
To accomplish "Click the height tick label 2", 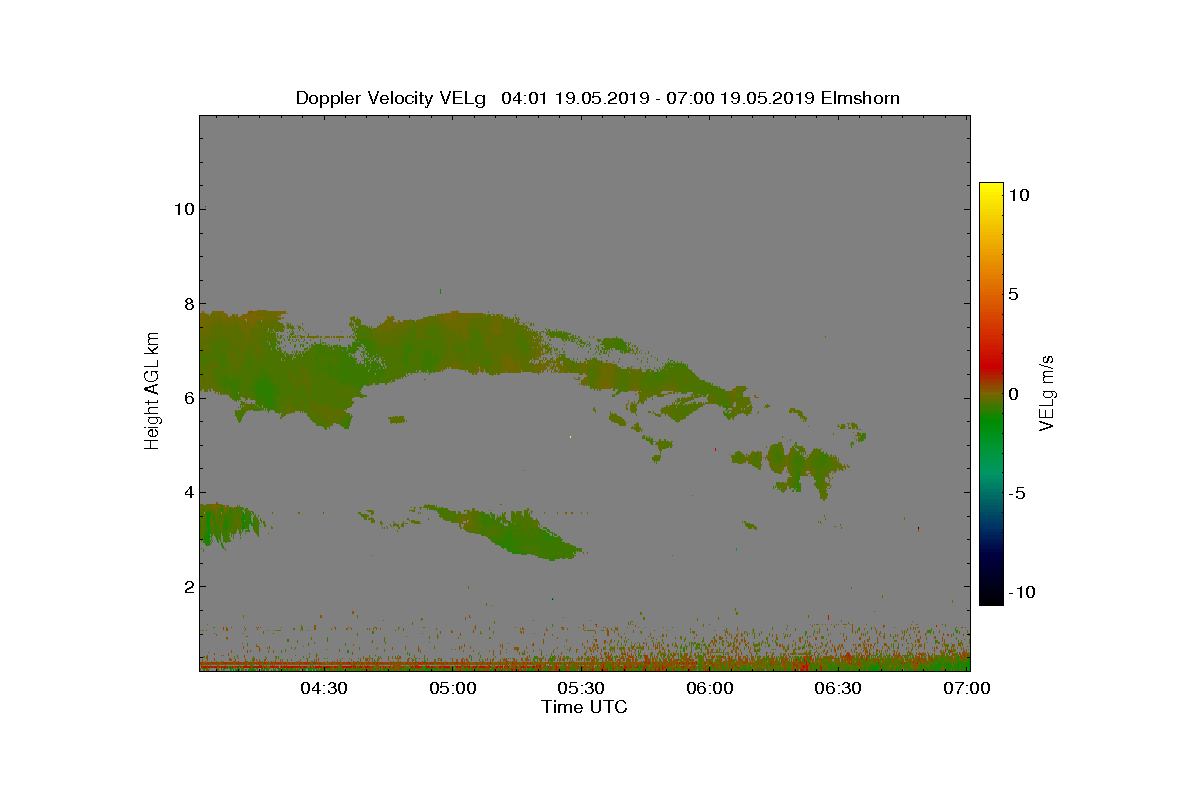I will [x=187, y=586].
